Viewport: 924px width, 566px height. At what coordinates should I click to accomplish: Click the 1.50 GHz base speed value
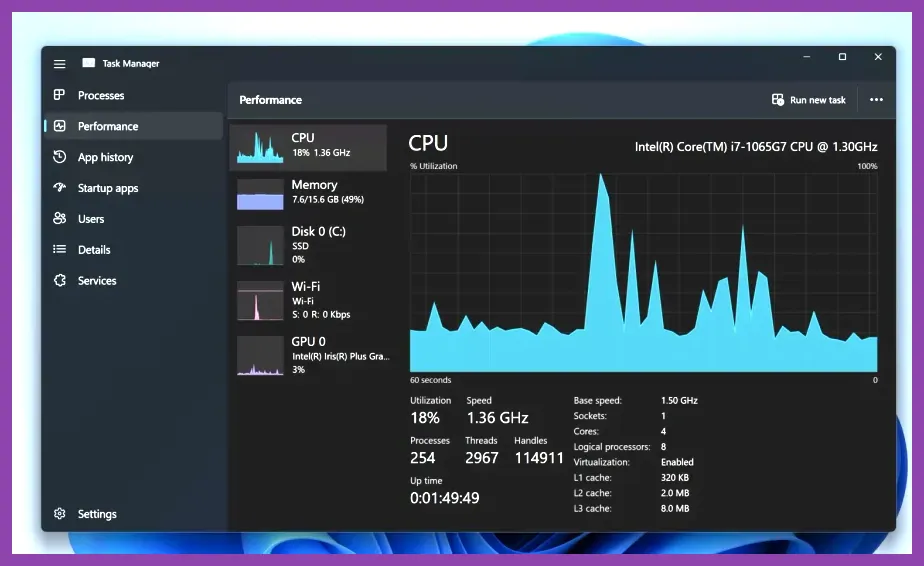tap(679, 400)
